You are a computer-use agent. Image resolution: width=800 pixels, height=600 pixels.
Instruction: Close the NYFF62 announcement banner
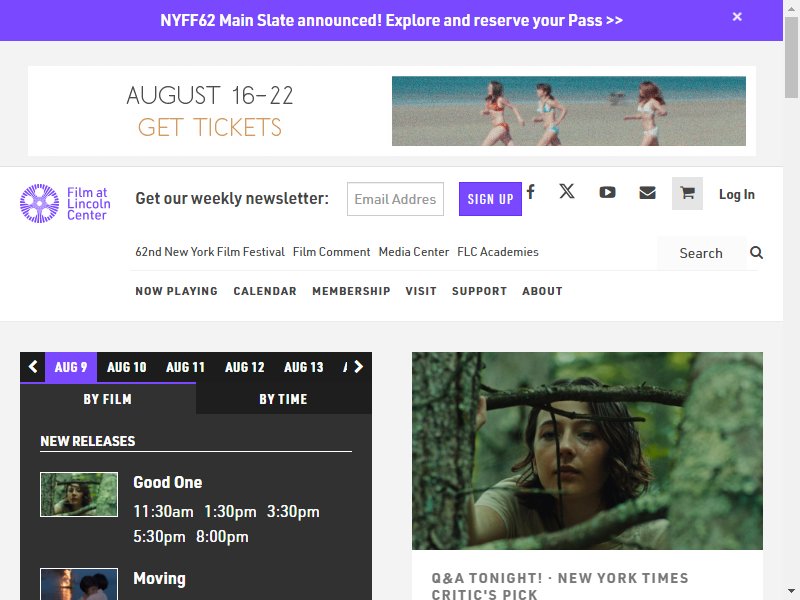[737, 17]
